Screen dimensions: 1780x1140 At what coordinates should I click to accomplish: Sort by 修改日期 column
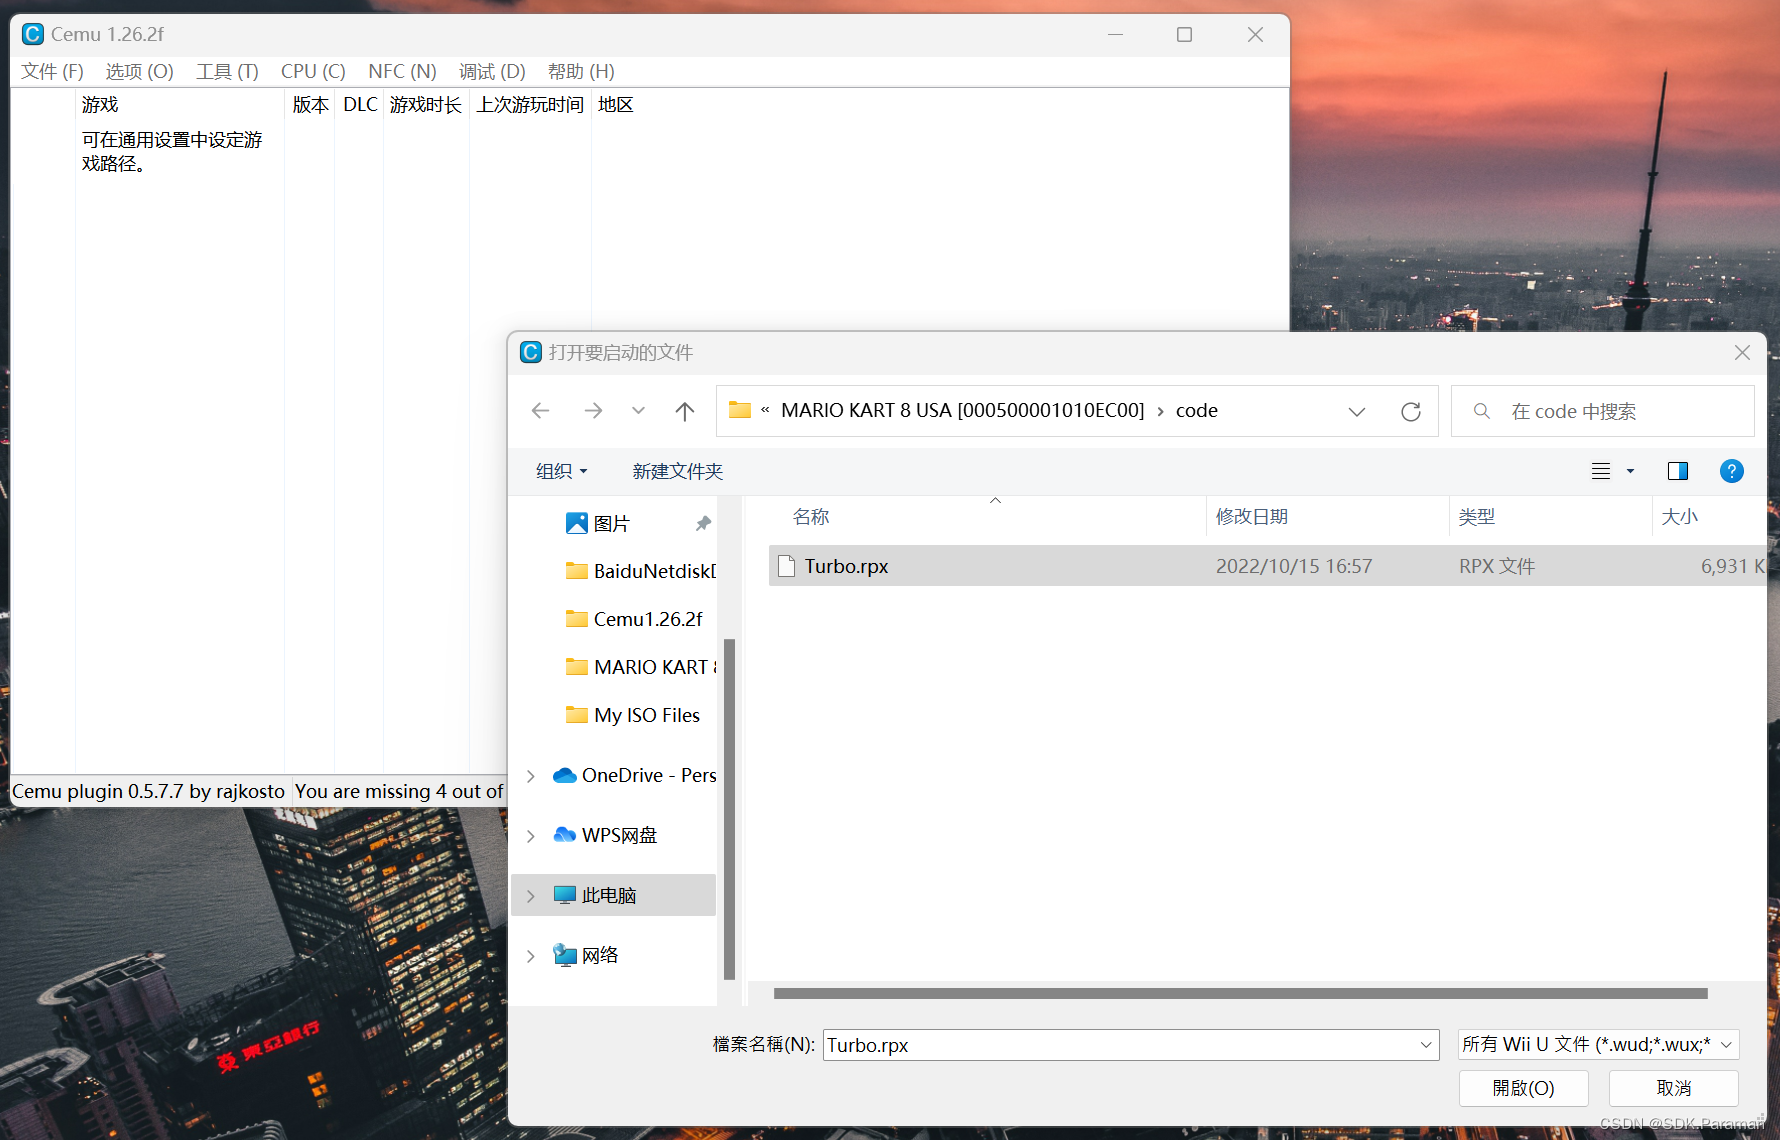point(1252,517)
